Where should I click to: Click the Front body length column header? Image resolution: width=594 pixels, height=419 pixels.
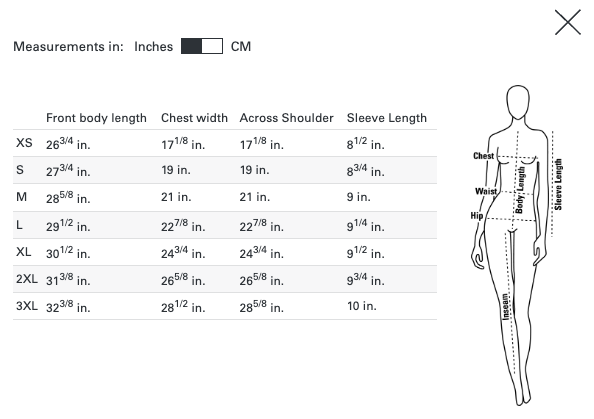point(96,118)
